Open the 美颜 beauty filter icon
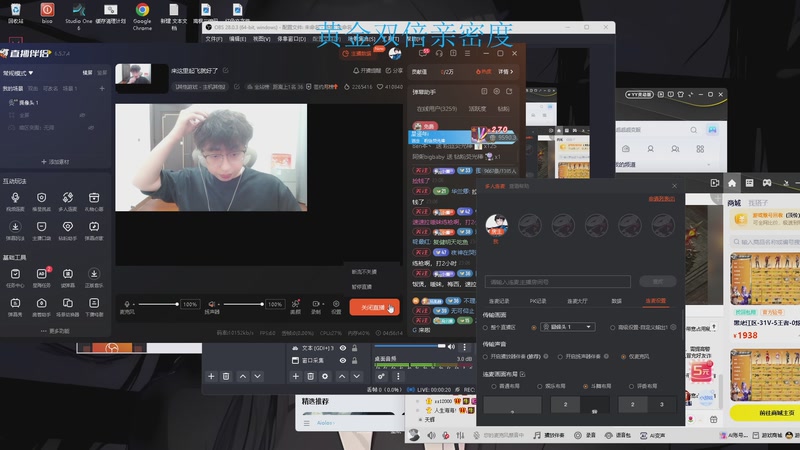 coord(295,304)
